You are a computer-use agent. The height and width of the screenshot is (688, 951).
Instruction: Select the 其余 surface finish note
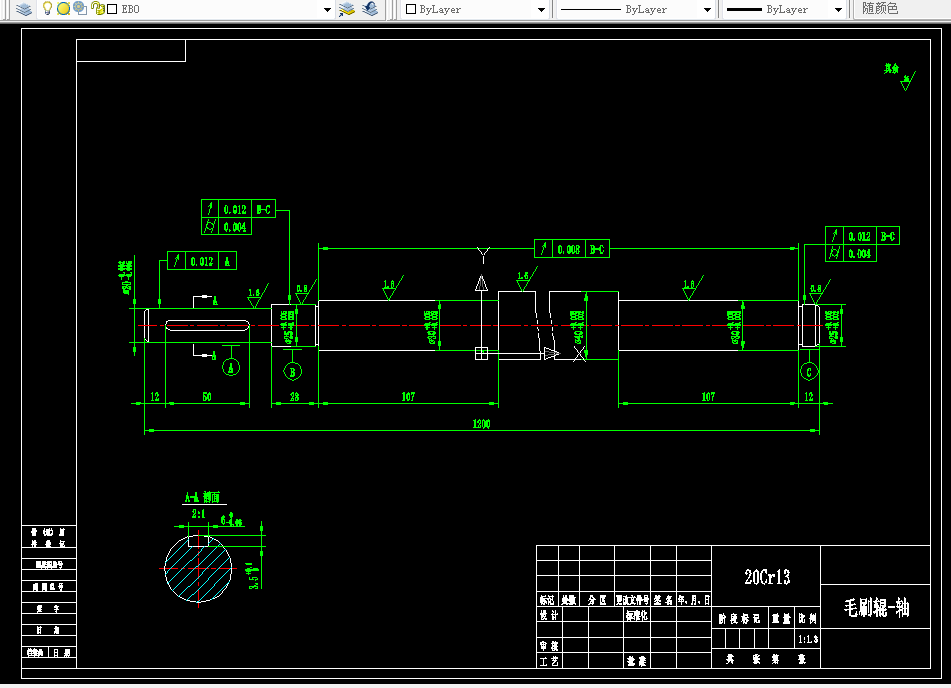tap(891, 69)
